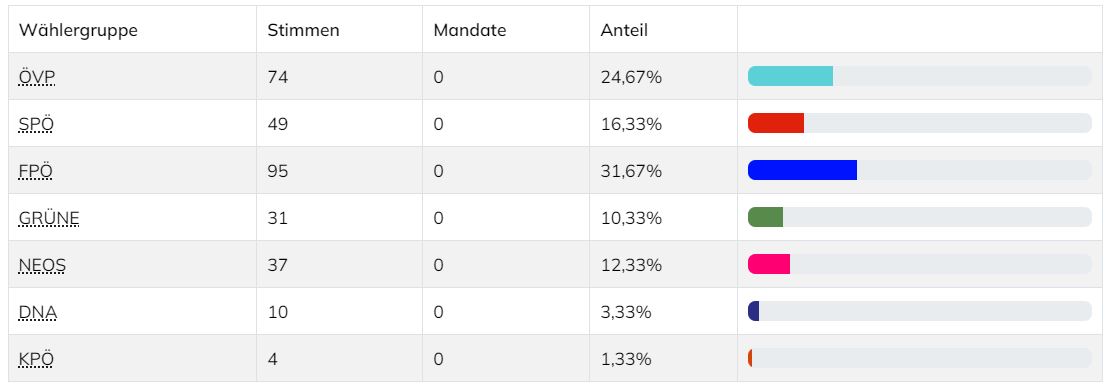Click the 24,67% share value for ÖVP
Screen dimensions: 1111x390
pos(631,77)
